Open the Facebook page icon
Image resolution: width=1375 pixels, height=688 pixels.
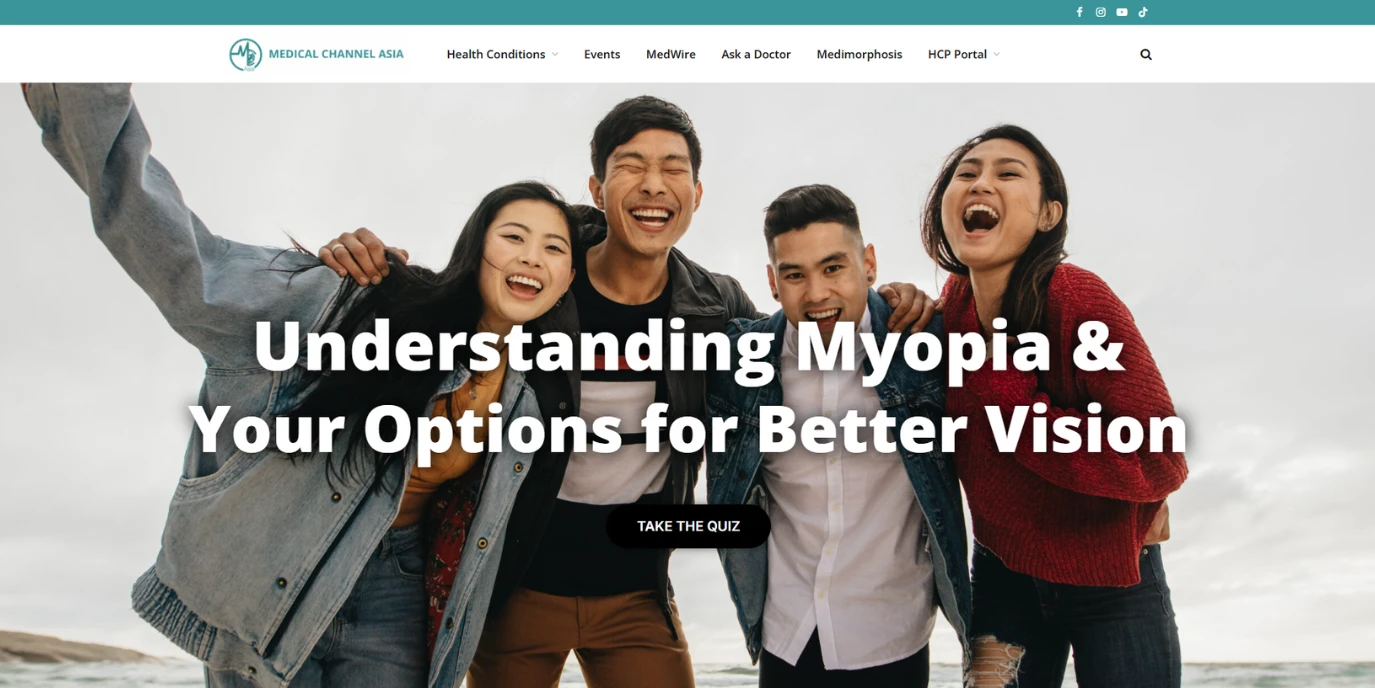pyautogui.click(x=1079, y=12)
